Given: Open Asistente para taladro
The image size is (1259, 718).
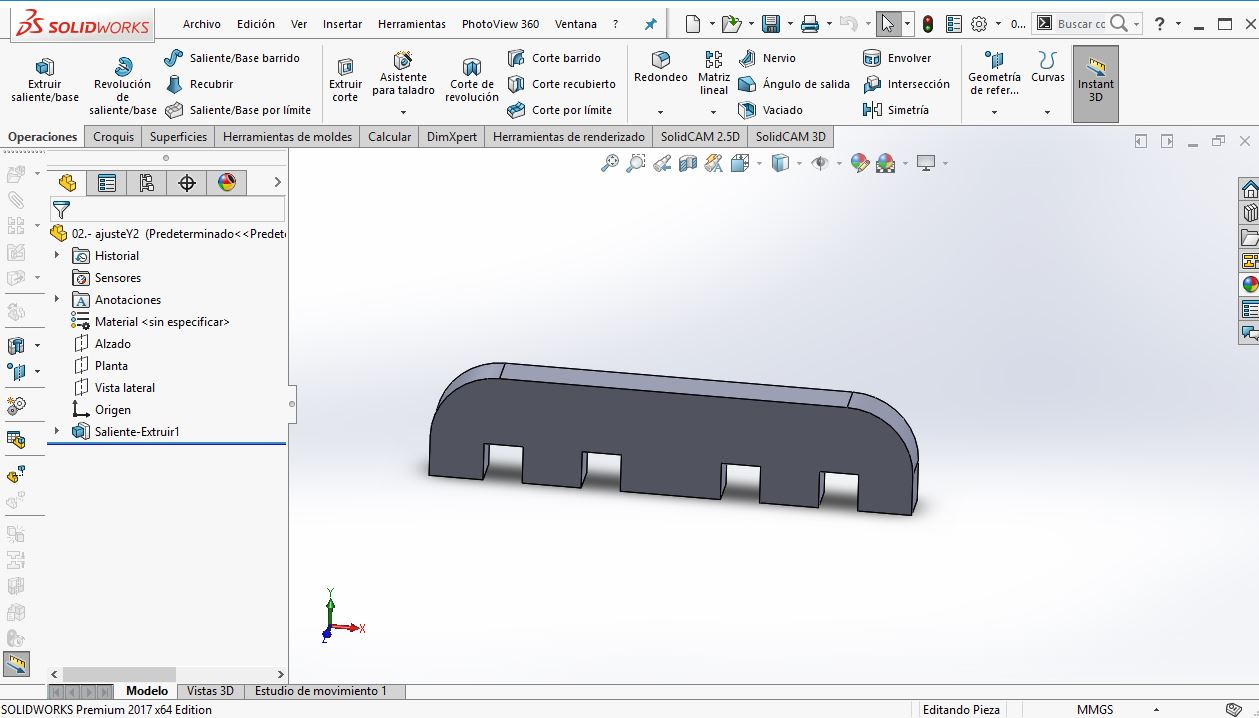Looking at the screenshot, I should click(403, 74).
